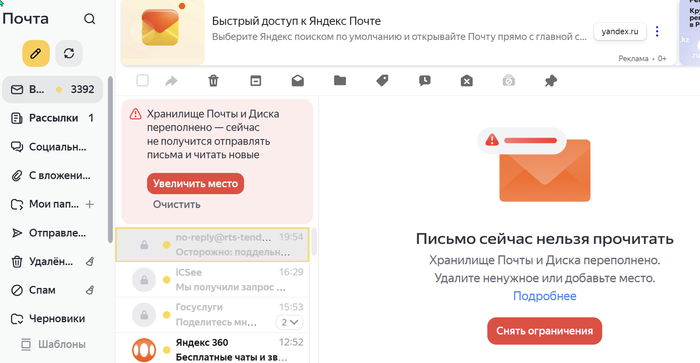Screen dimensions: 700x363
Task: Open Шаблоны subfolder
Action: click(53, 344)
